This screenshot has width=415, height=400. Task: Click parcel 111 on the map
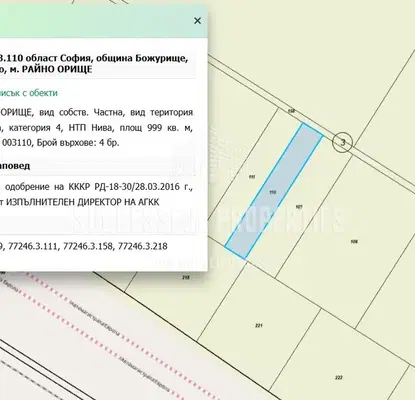(252, 177)
